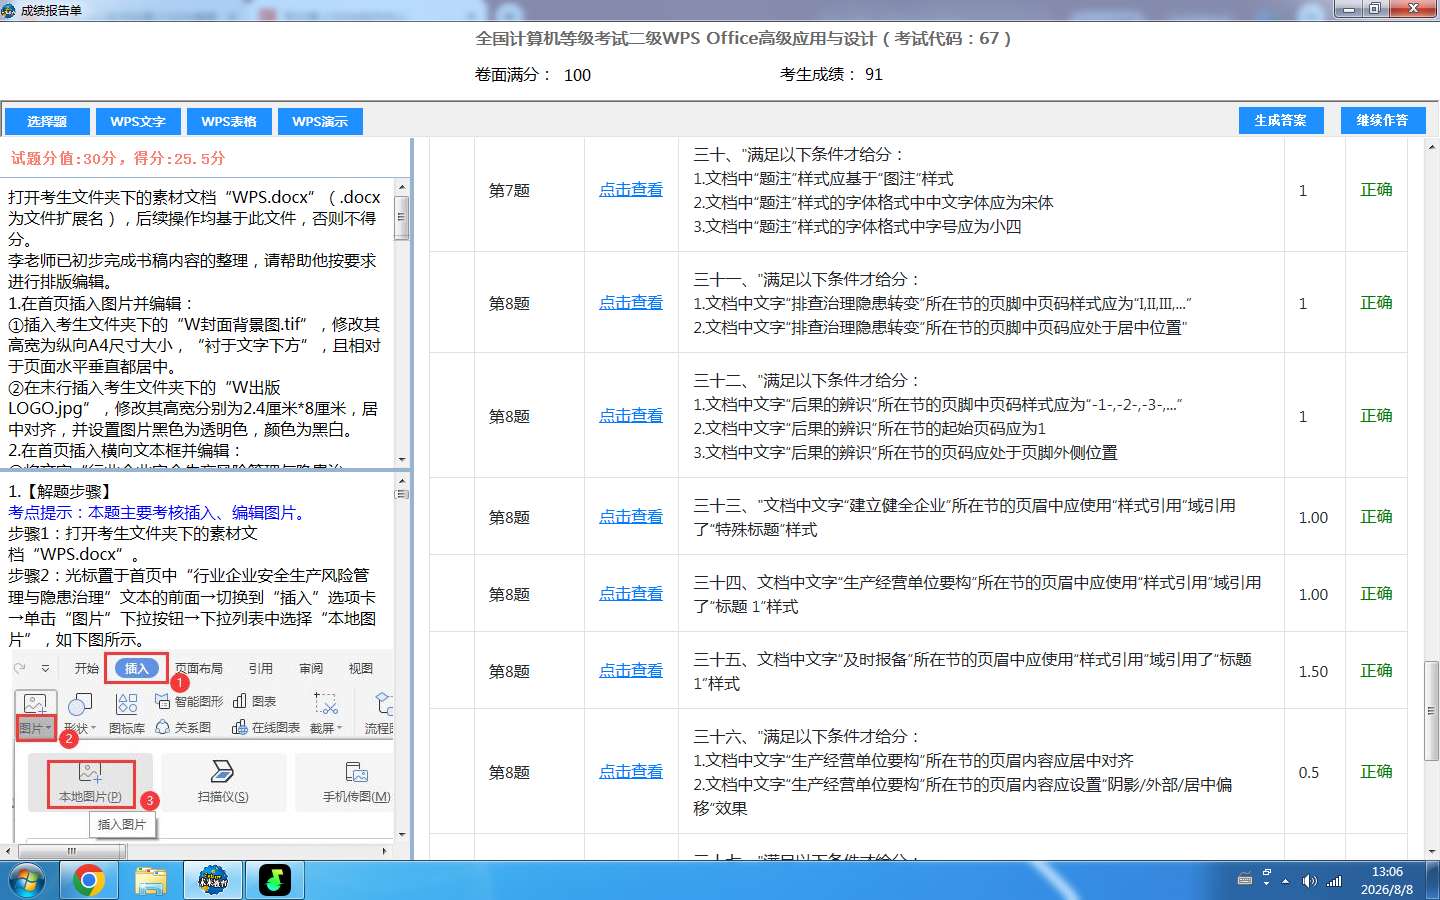Screen dimensions: 1440x900
Task: Click the 1.【解题步骤】 heading
Action: (62, 491)
